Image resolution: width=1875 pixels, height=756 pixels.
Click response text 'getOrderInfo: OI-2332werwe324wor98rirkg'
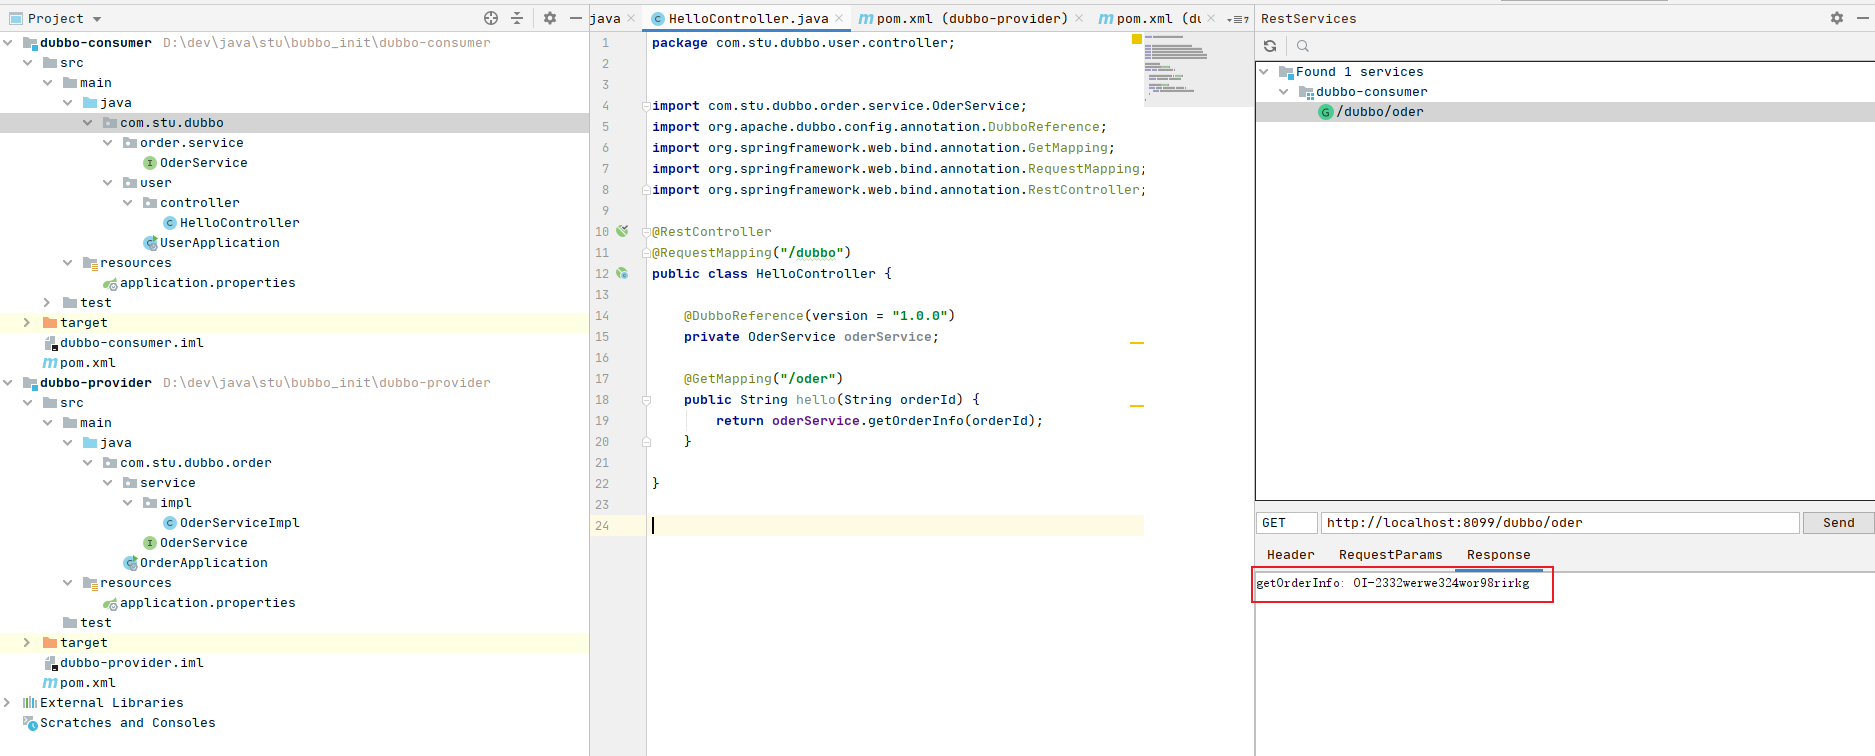[1392, 583]
